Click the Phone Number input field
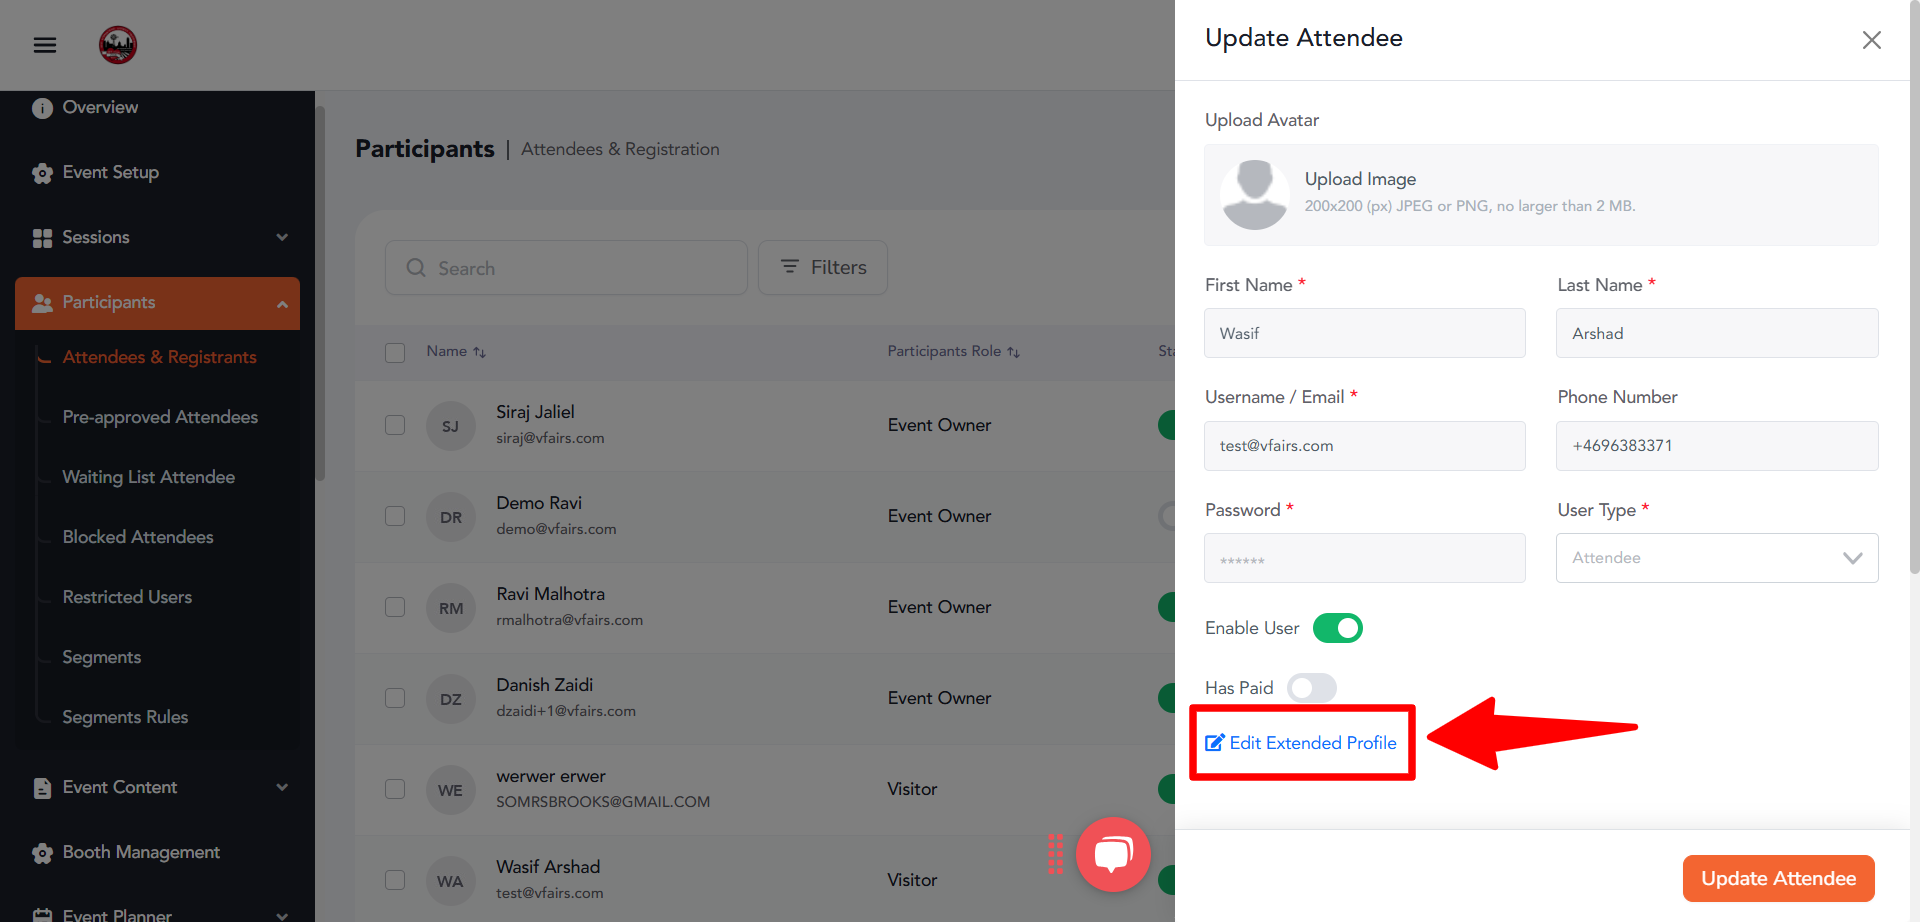1920x922 pixels. point(1717,446)
